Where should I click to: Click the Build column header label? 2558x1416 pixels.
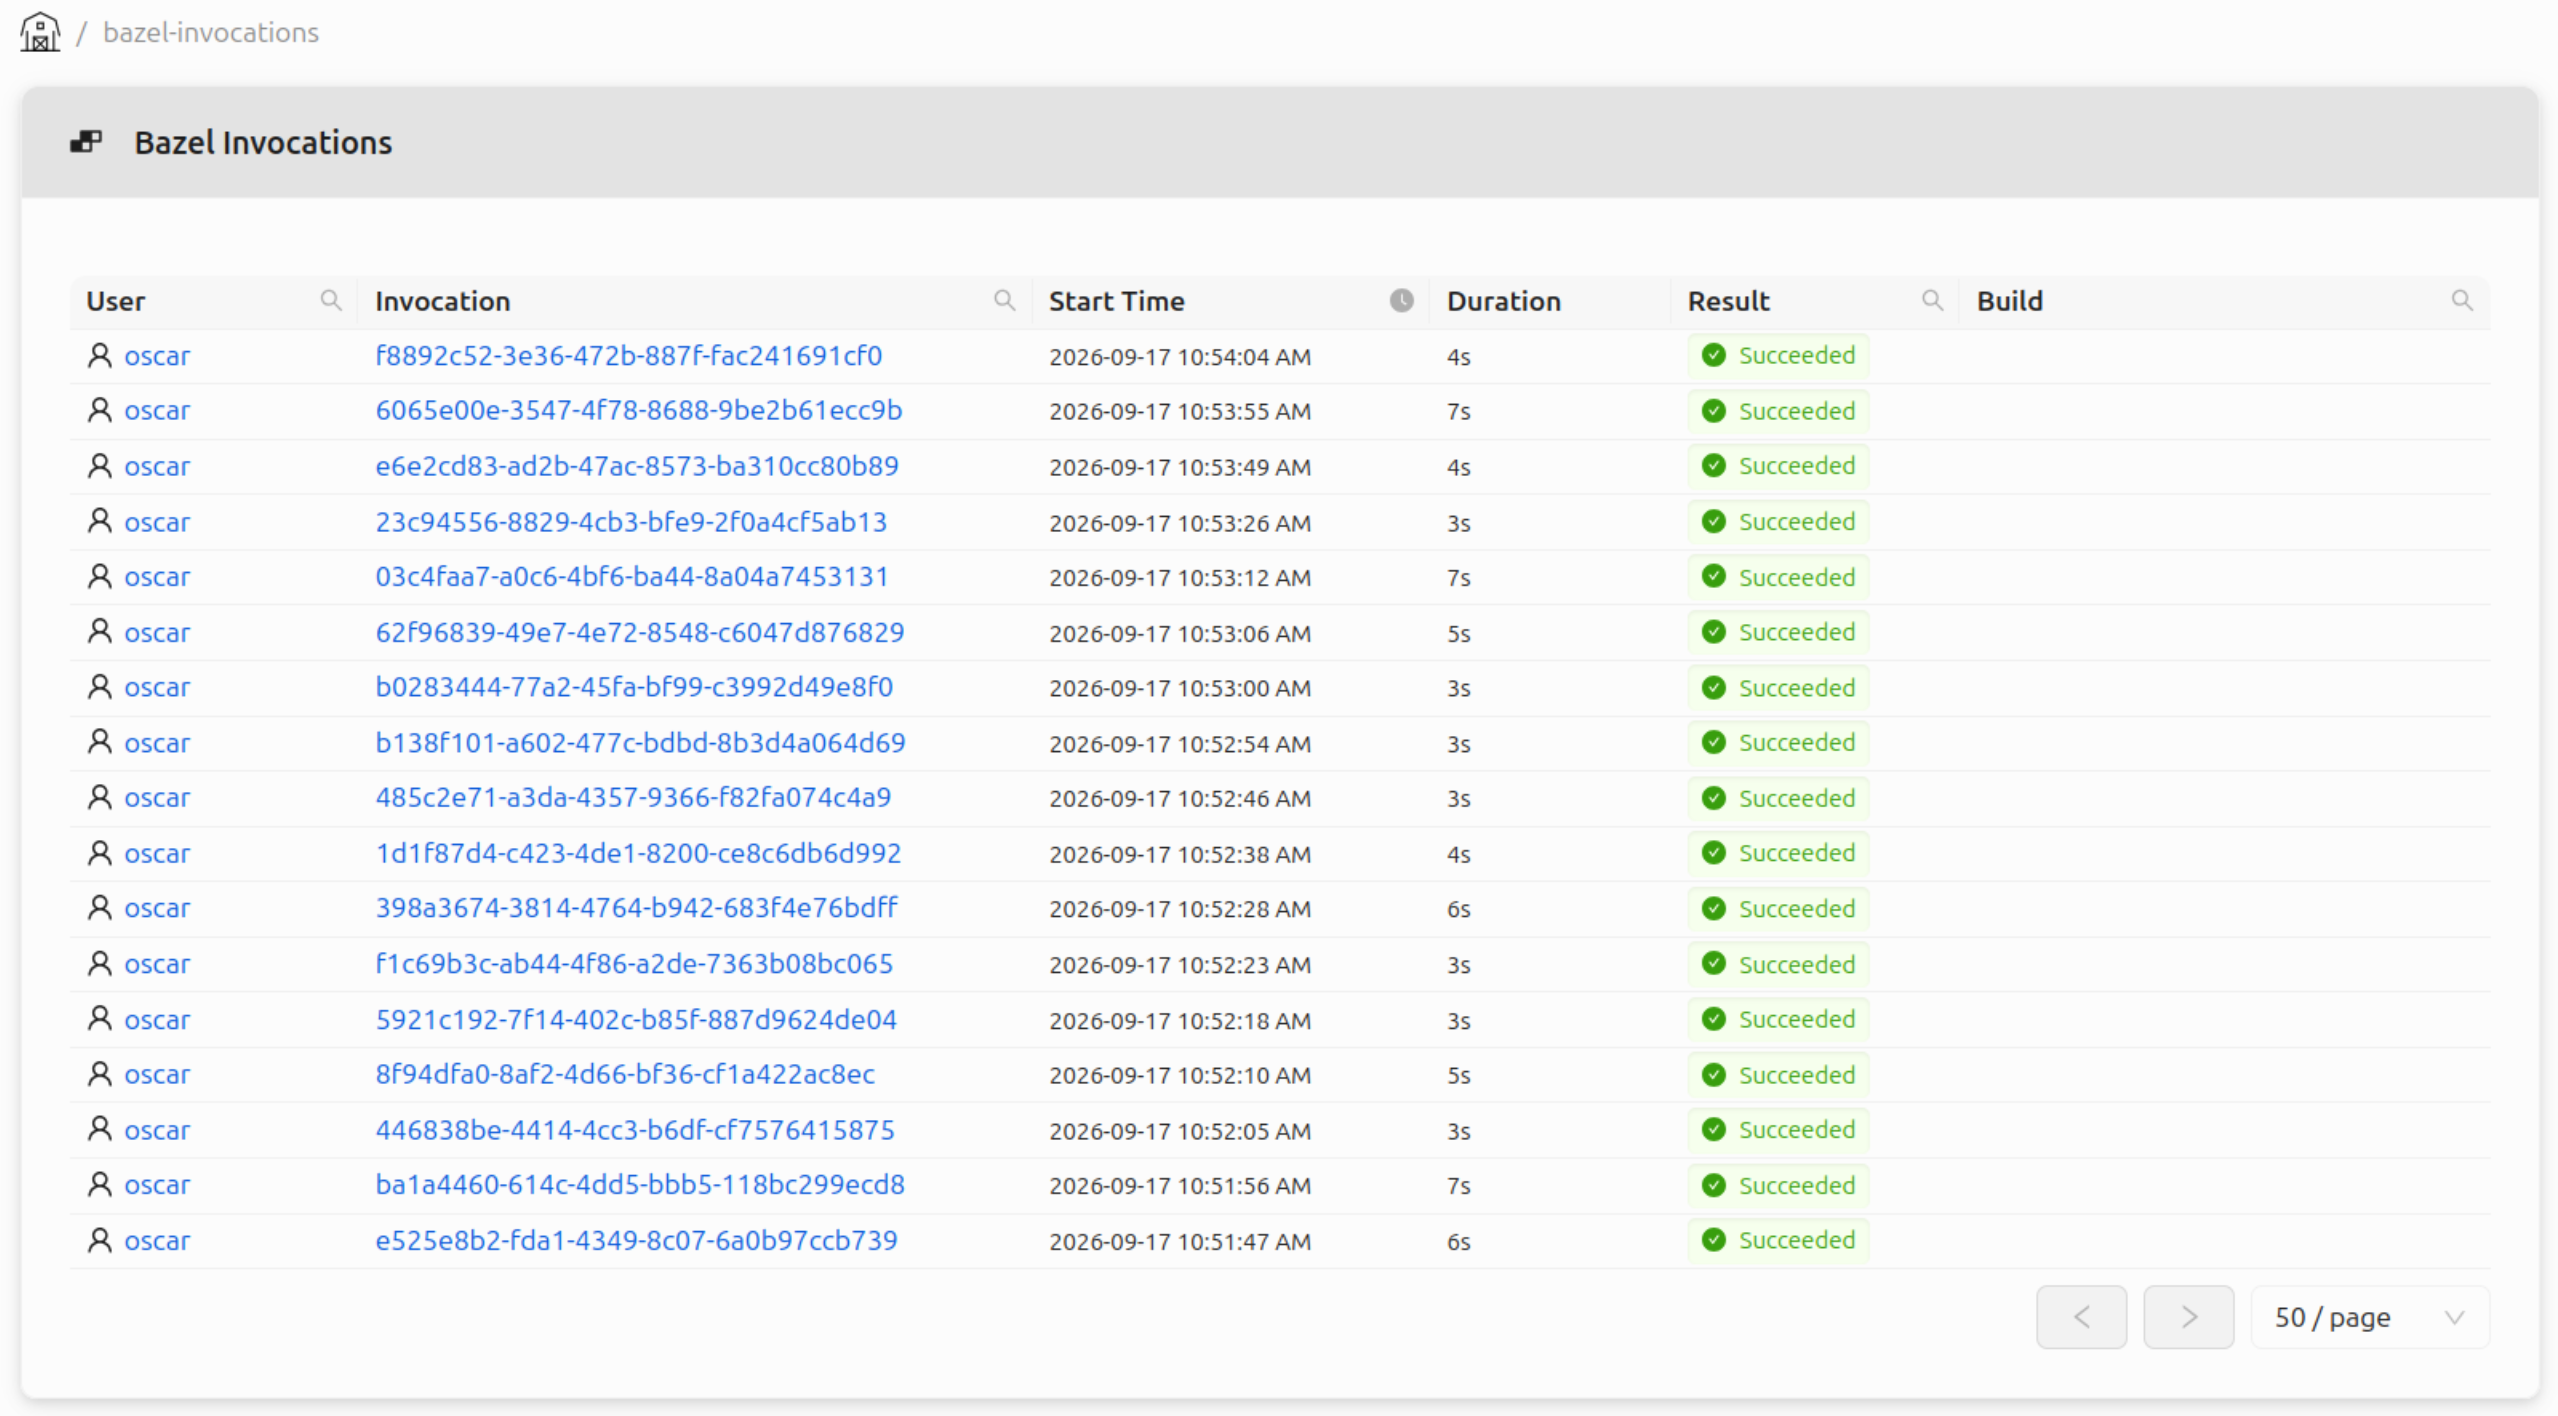pos(2009,301)
